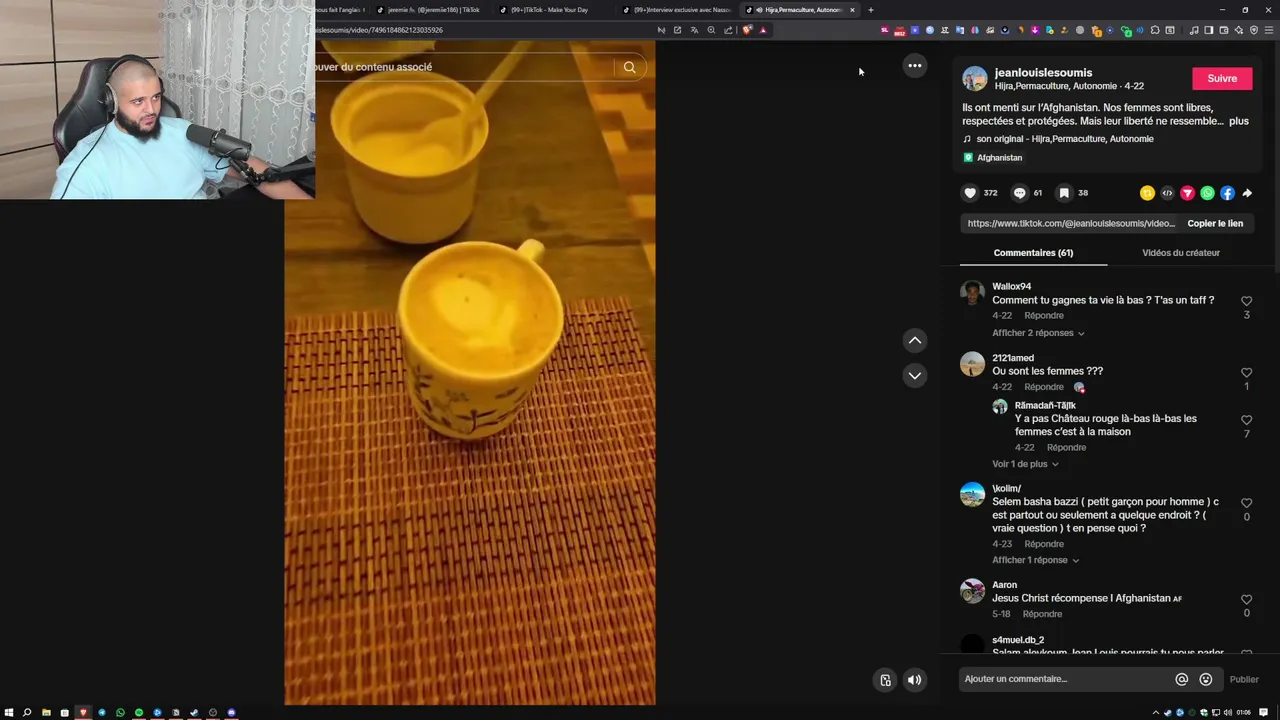This screenshot has height=720, width=1280.
Task: Like Aaron's comment
Action: (1246, 600)
